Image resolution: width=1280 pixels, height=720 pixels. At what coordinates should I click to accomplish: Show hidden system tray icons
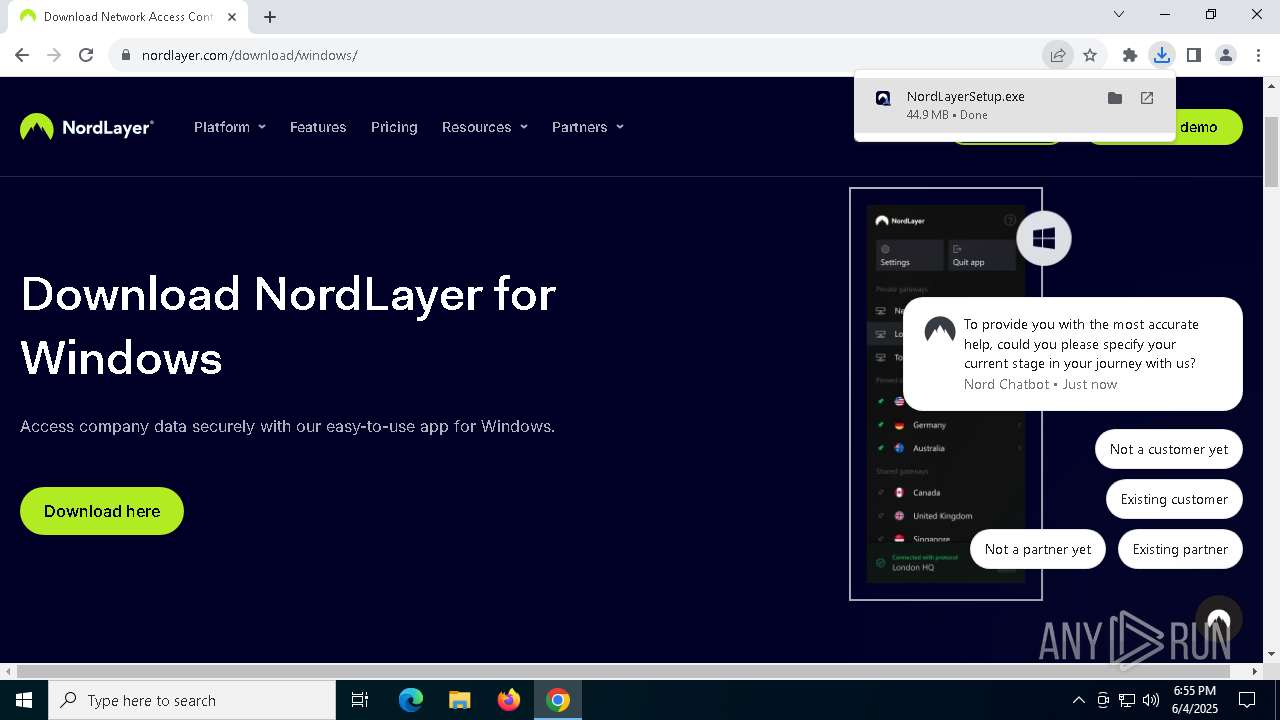click(x=1078, y=700)
